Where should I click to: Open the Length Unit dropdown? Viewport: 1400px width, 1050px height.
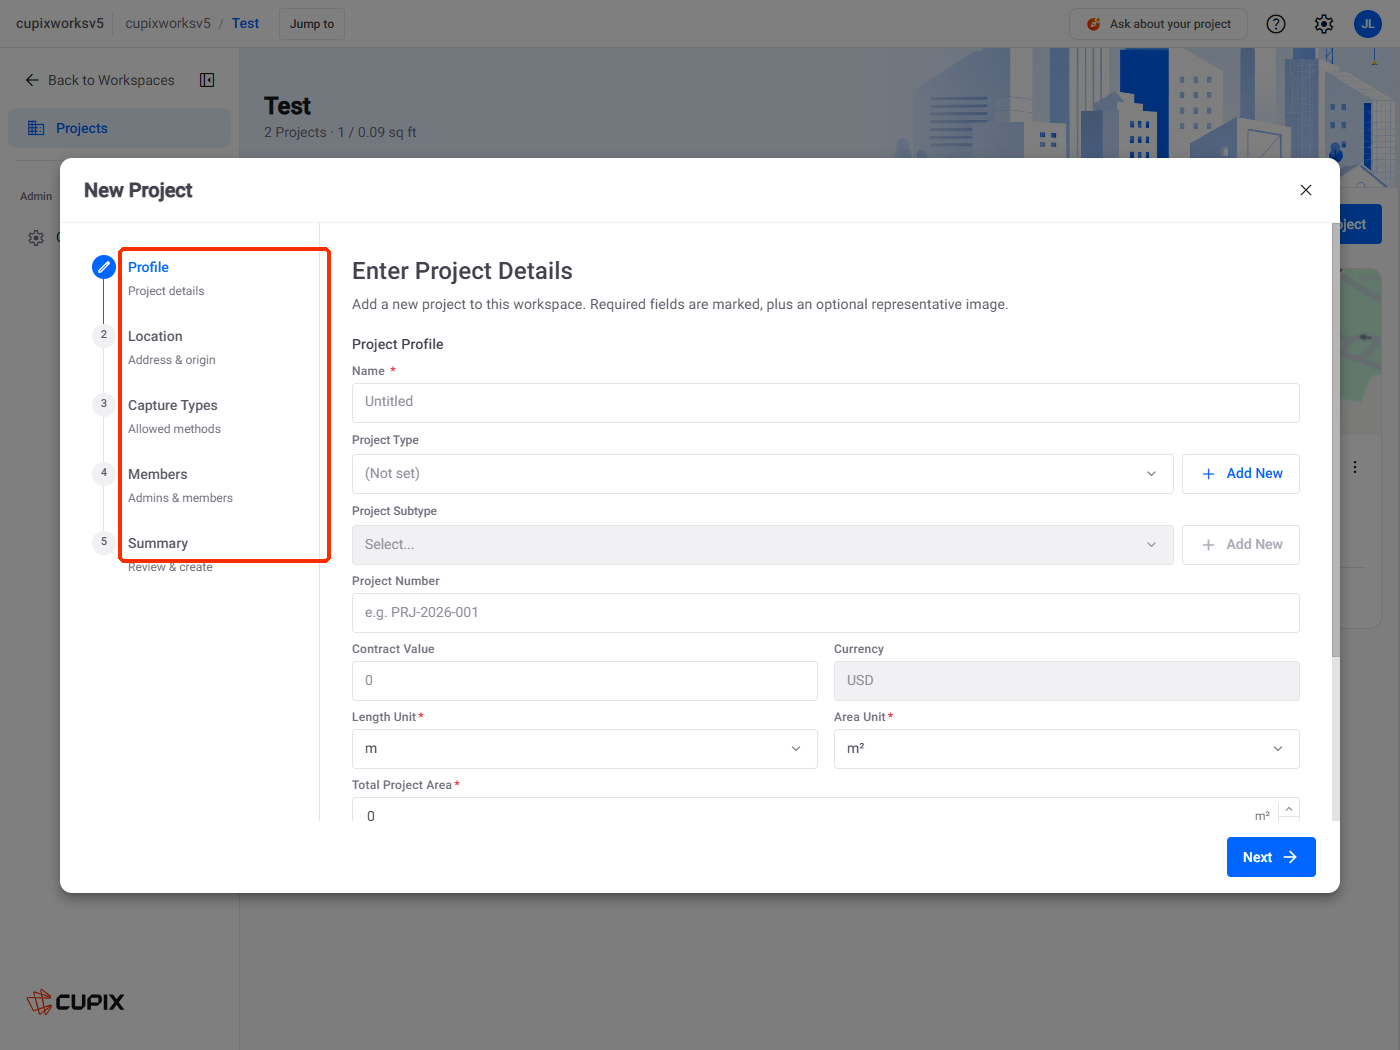585,749
